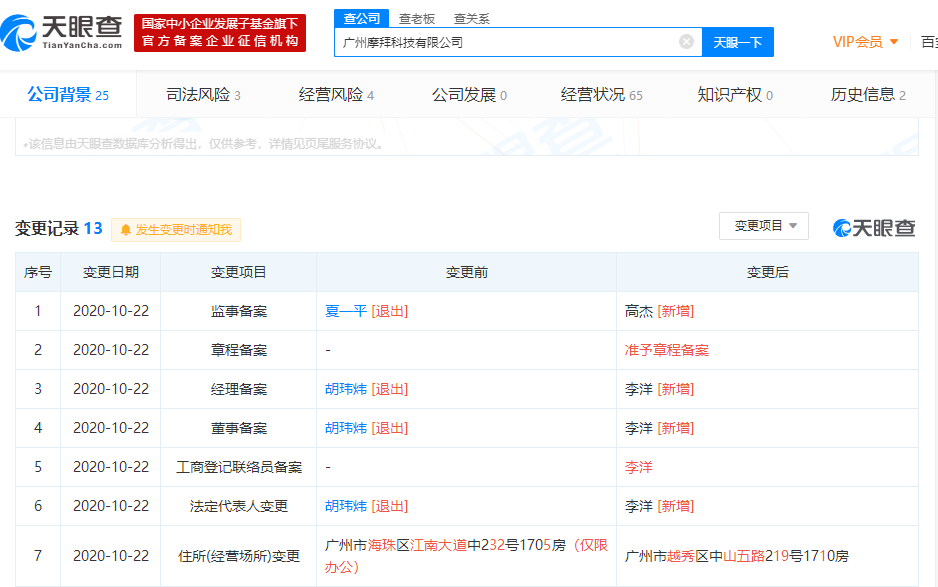Click 准予章程备案 text
The width and height of the screenshot is (938, 587).
(x=666, y=350)
